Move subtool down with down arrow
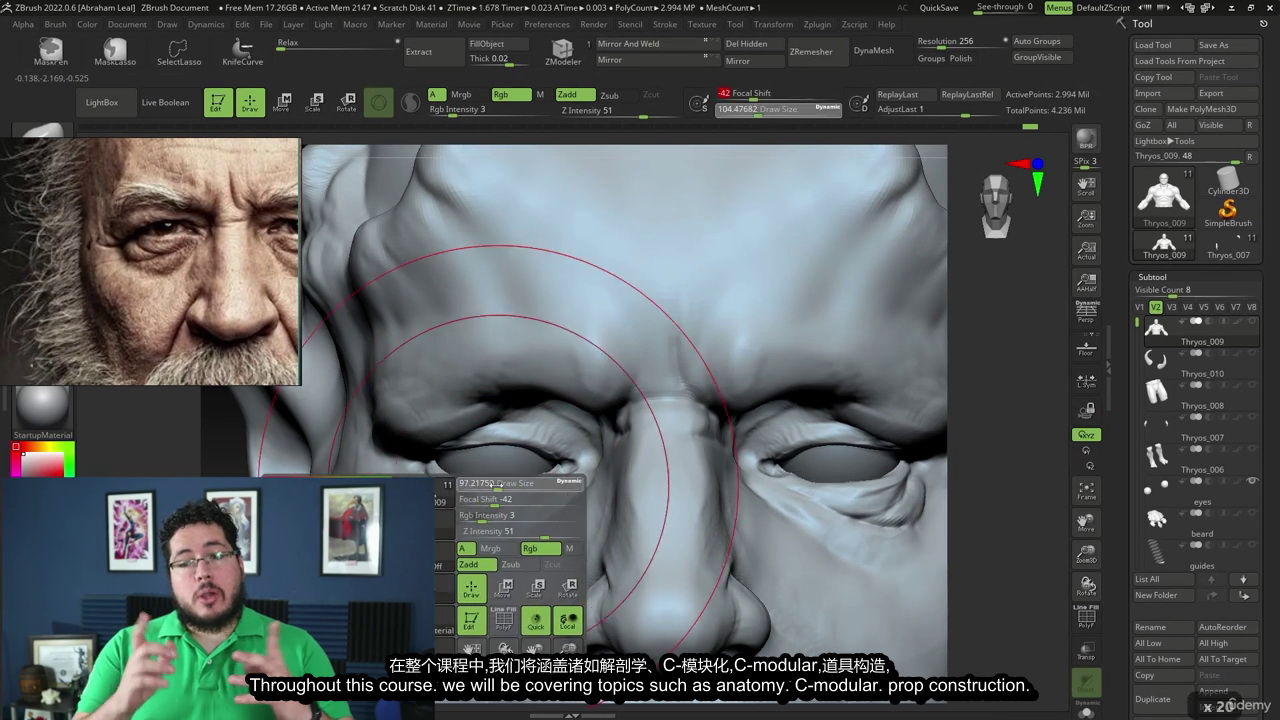This screenshot has width=1280, height=720. [1244, 579]
